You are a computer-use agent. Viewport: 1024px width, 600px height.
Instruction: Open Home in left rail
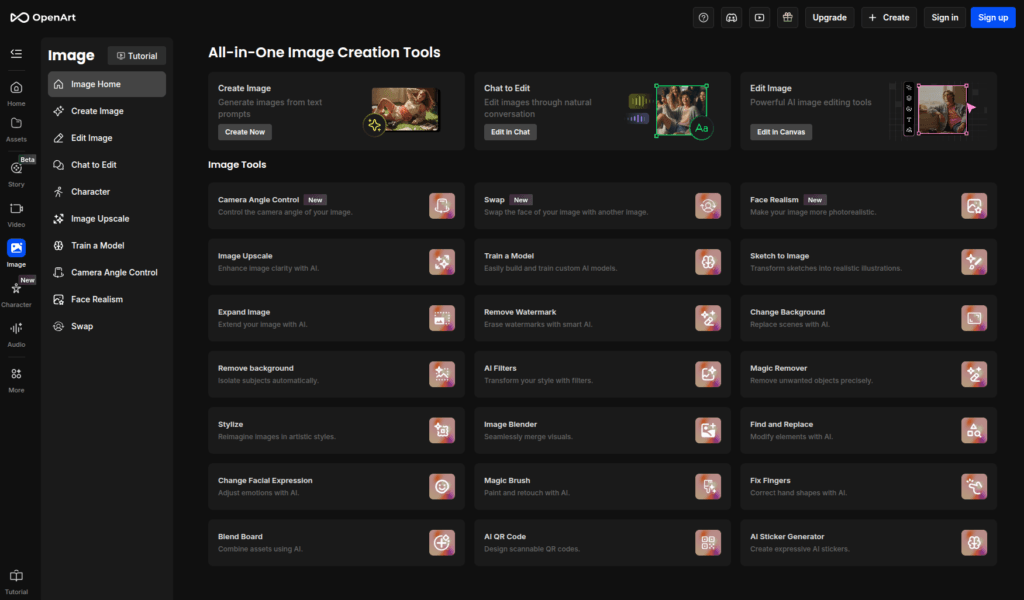click(x=16, y=93)
